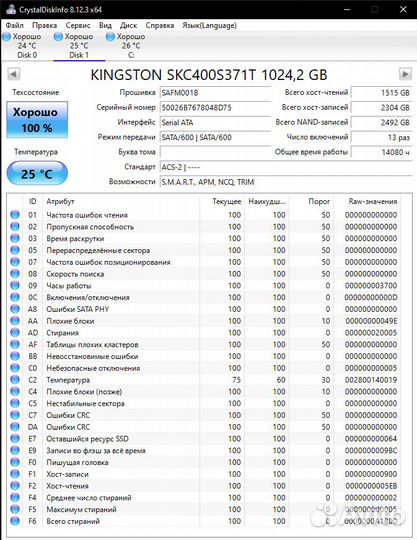
Task: Open the Вид menu
Action: [x=105, y=25]
